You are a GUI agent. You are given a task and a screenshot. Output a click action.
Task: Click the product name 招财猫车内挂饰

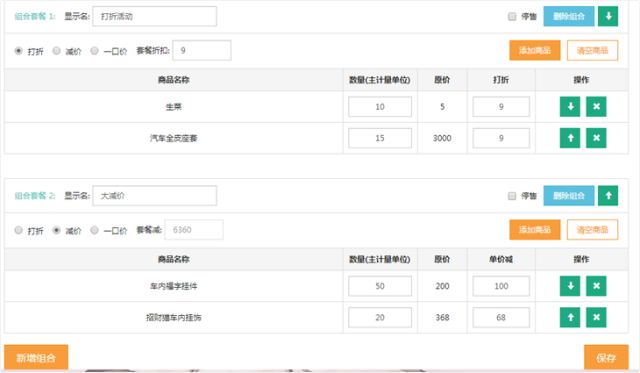click(173, 317)
